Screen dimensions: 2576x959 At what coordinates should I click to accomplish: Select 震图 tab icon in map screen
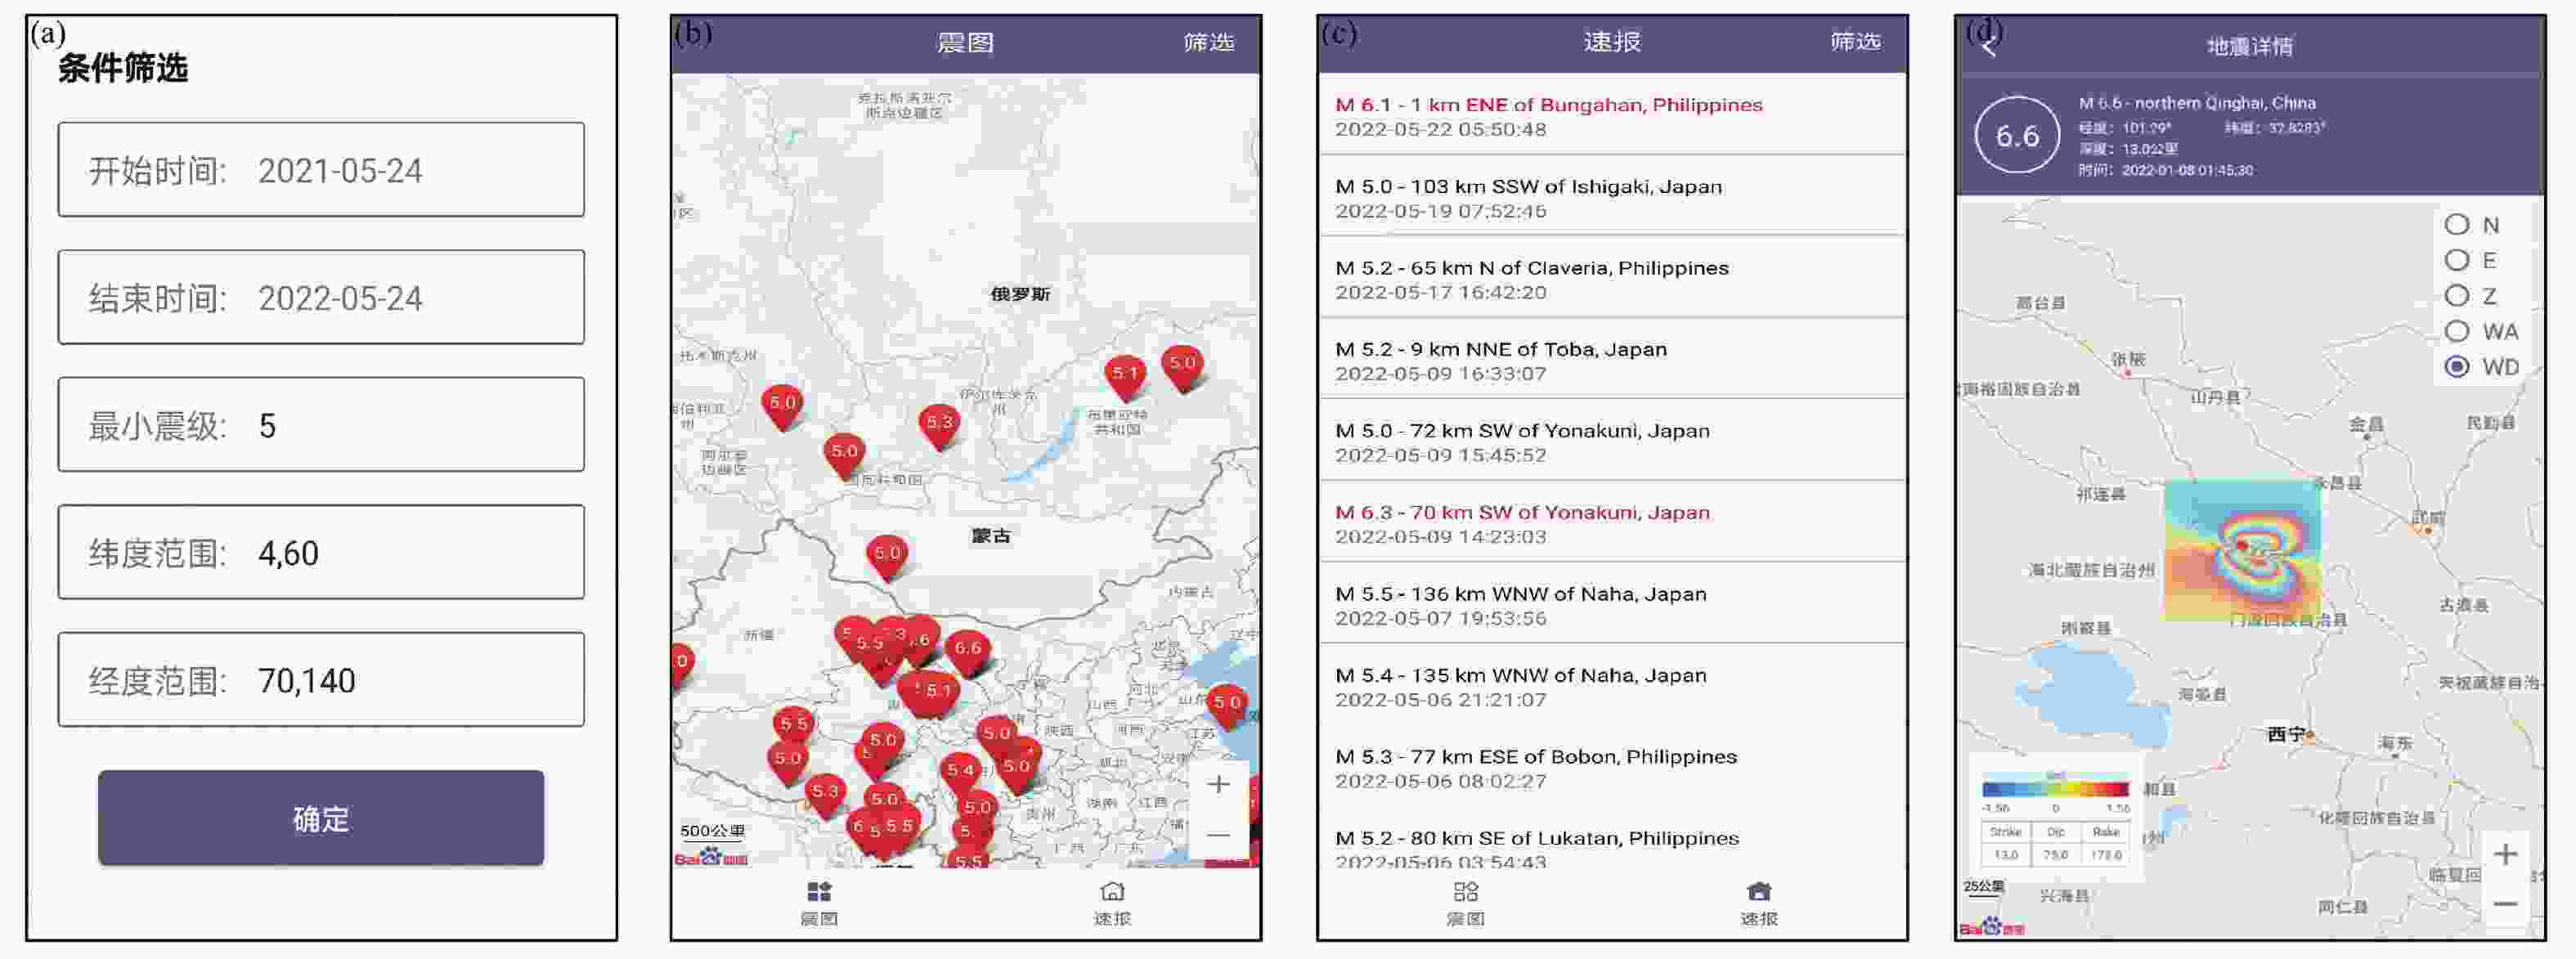point(819,902)
